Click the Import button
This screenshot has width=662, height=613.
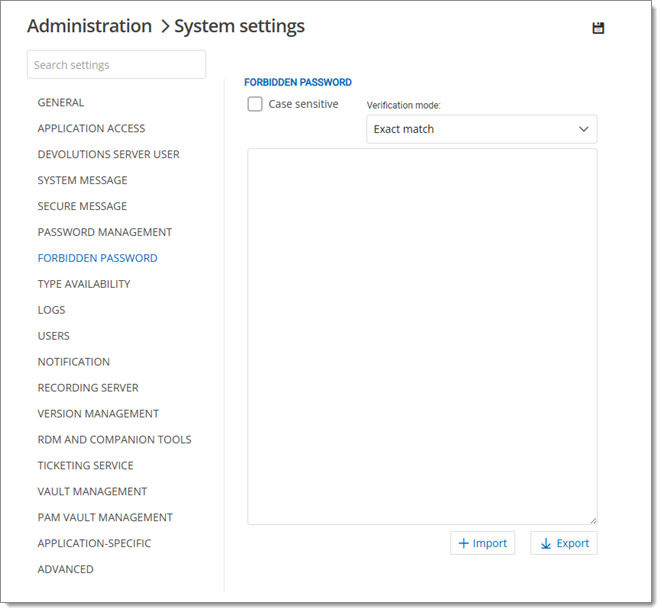pyautogui.click(x=483, y=543)
